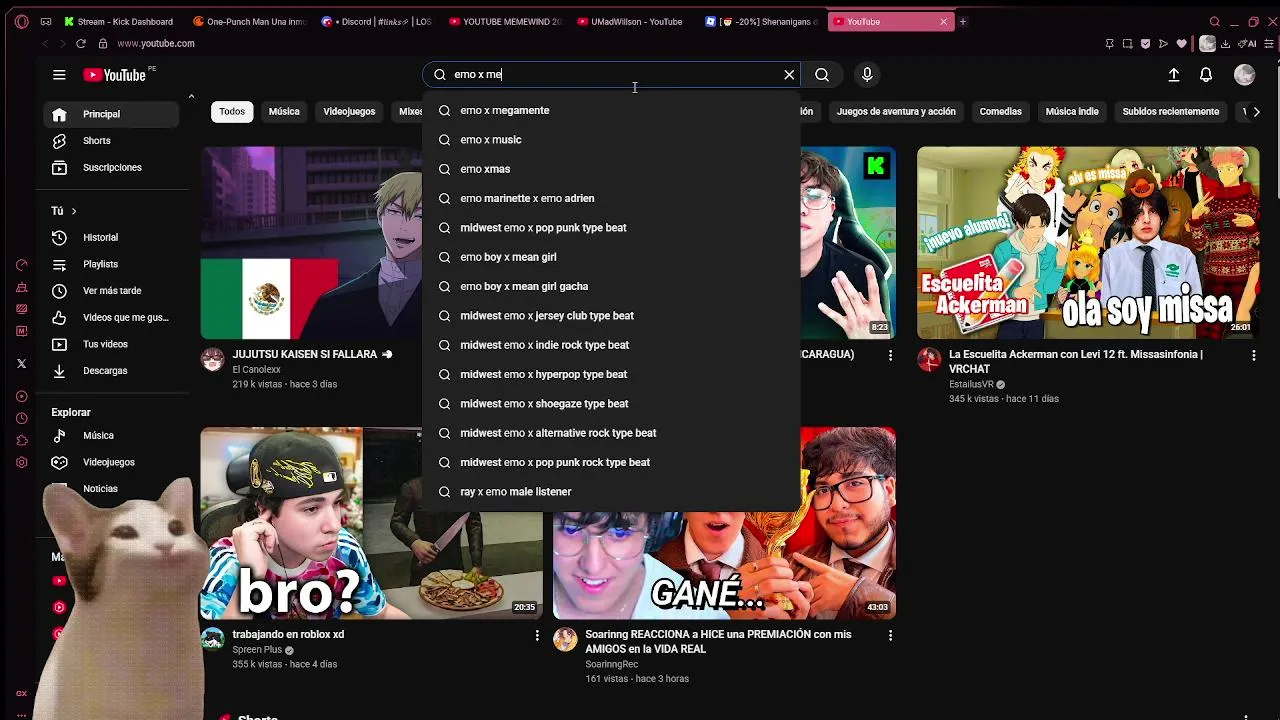Select the 'Música indie' filter chip
The width and height of the screenshot is (1280, 720).
[x=1072, y=112]
